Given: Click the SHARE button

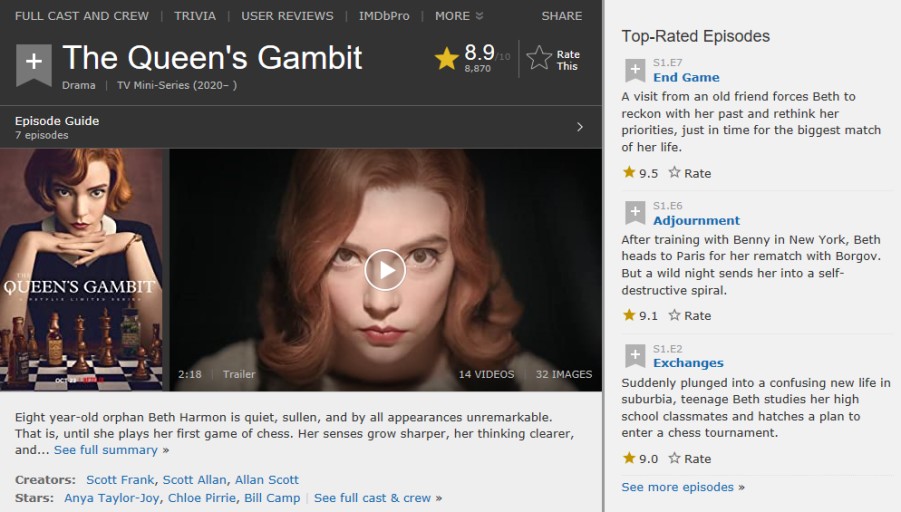Looking at the screenshot, I should coord(561,16).
